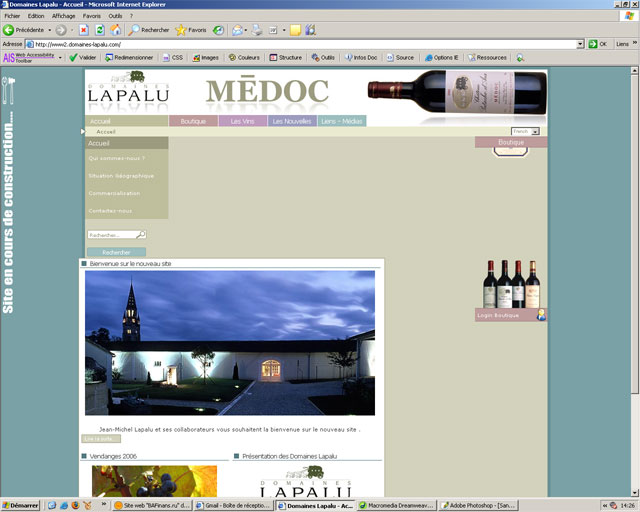Click the user icon beside Login Boutique
Viewport: 640px width, 512px height.
click(x=541, y=315)
